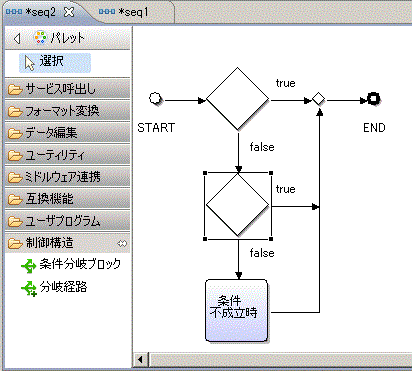412x371 pixels.
Task: Click the START label text
Action: 156,128
